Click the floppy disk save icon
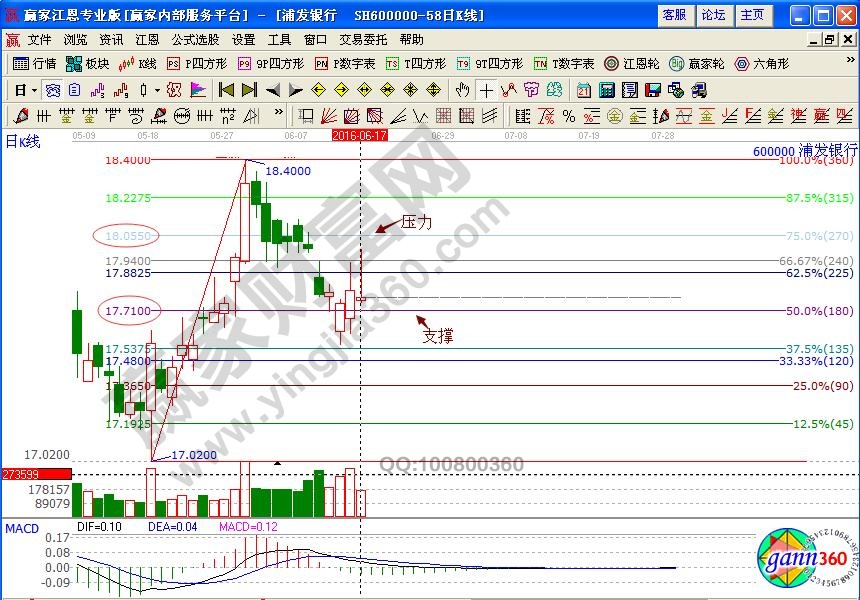This screenshot has width=860, height=600. point(653,90)
